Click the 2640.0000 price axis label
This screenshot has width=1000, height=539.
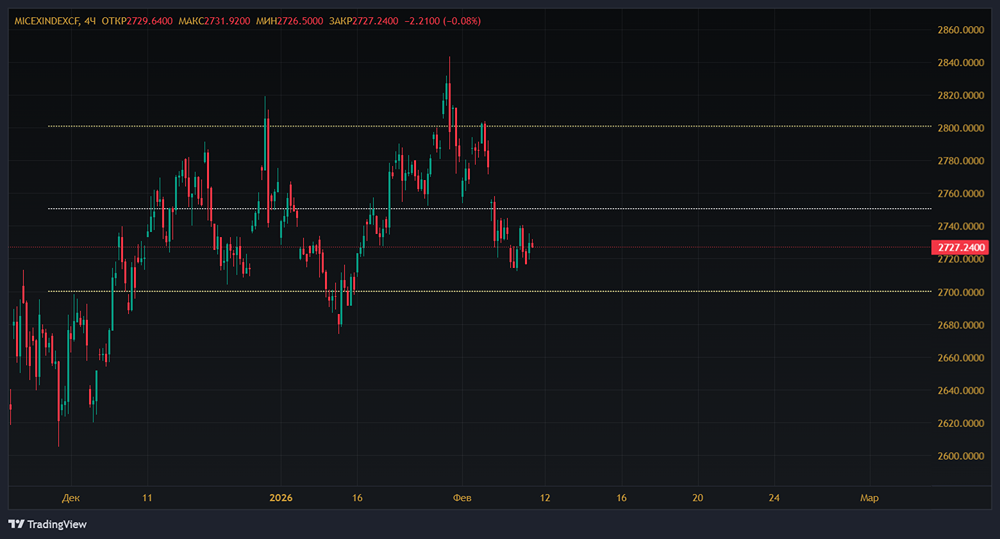point(960,390)
